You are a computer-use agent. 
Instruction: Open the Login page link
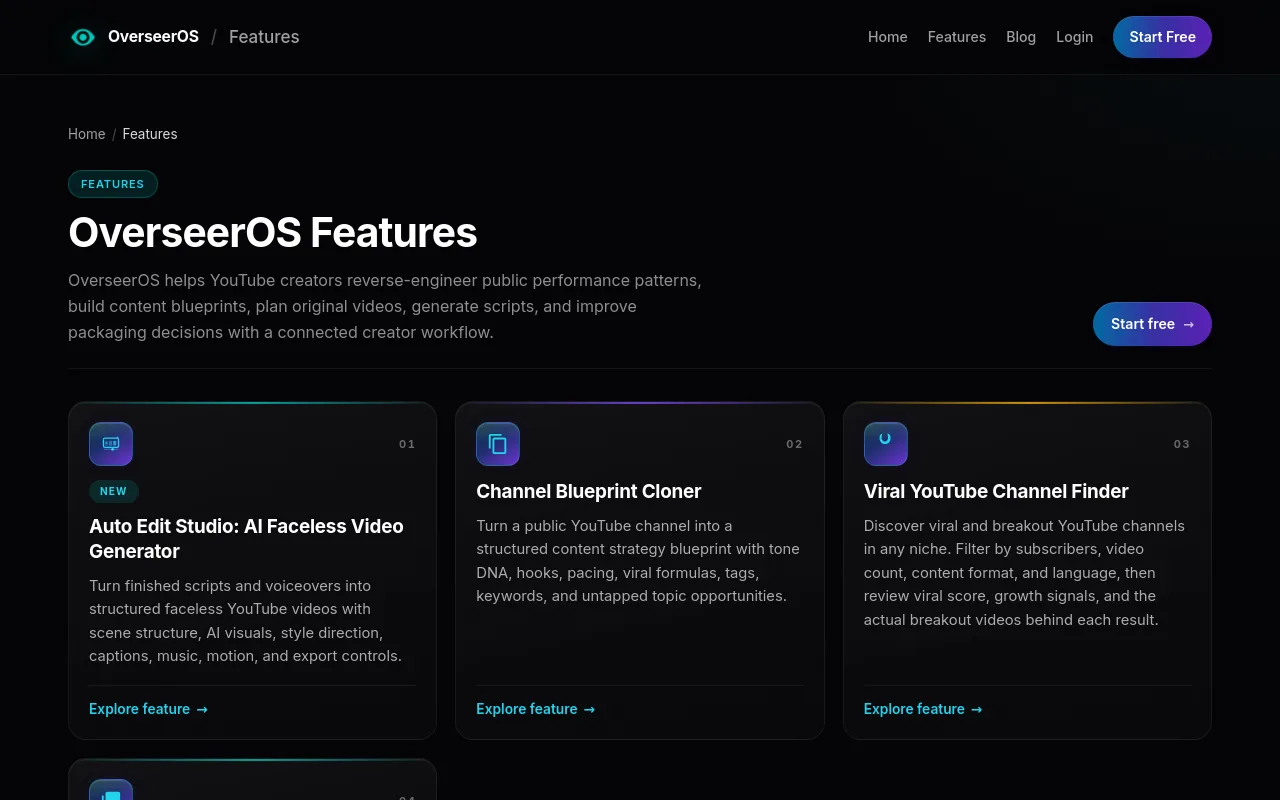coord(1075,37)
